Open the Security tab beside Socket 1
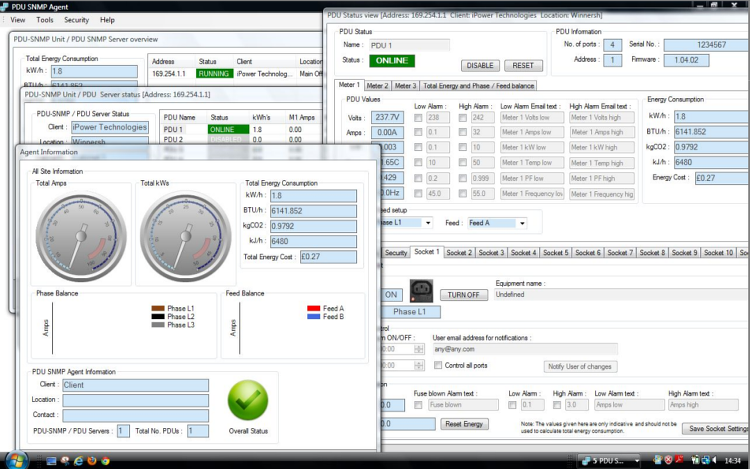 [x=396, y=252]
